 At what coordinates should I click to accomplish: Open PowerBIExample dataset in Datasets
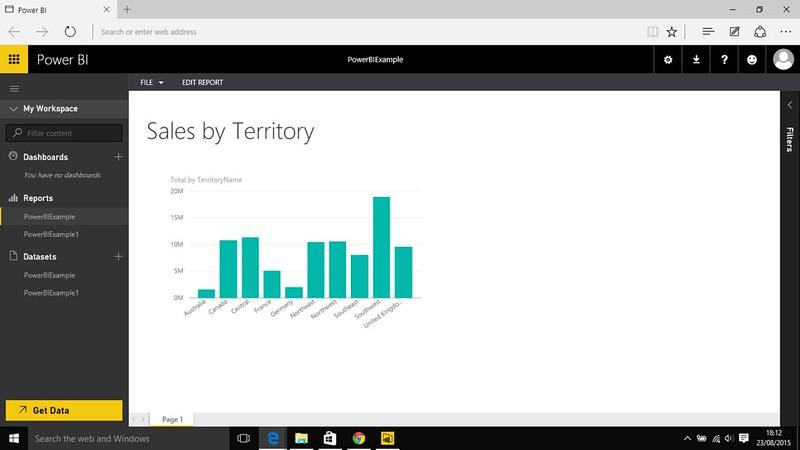[x=49, y=275]
